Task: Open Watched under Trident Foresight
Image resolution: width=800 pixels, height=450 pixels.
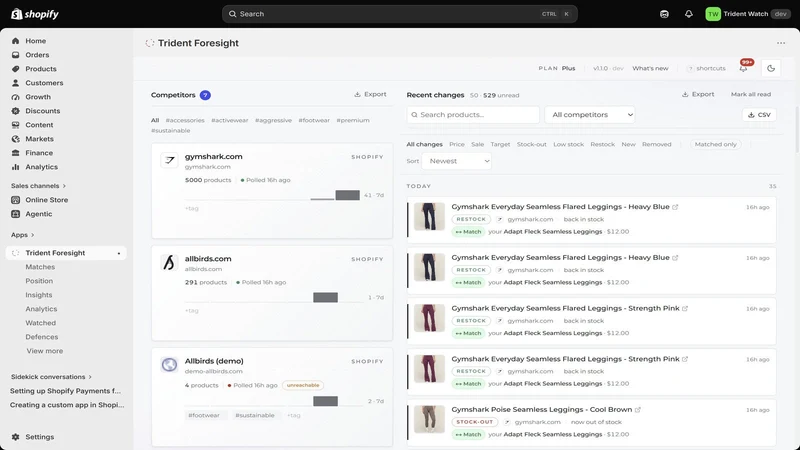Action: [40, 323]
